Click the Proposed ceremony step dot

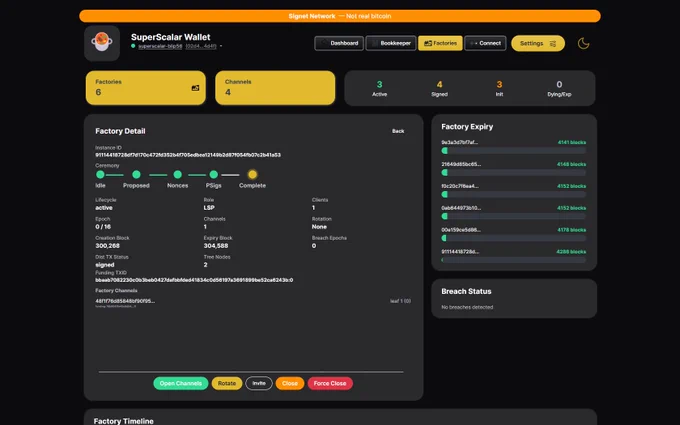point(136,174)
